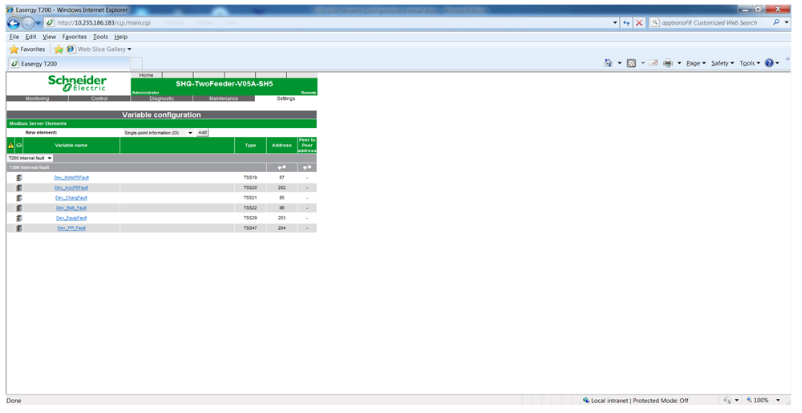Open the Help menu
The height and width of the screenshot is (413, 802).
click(121, 37)
